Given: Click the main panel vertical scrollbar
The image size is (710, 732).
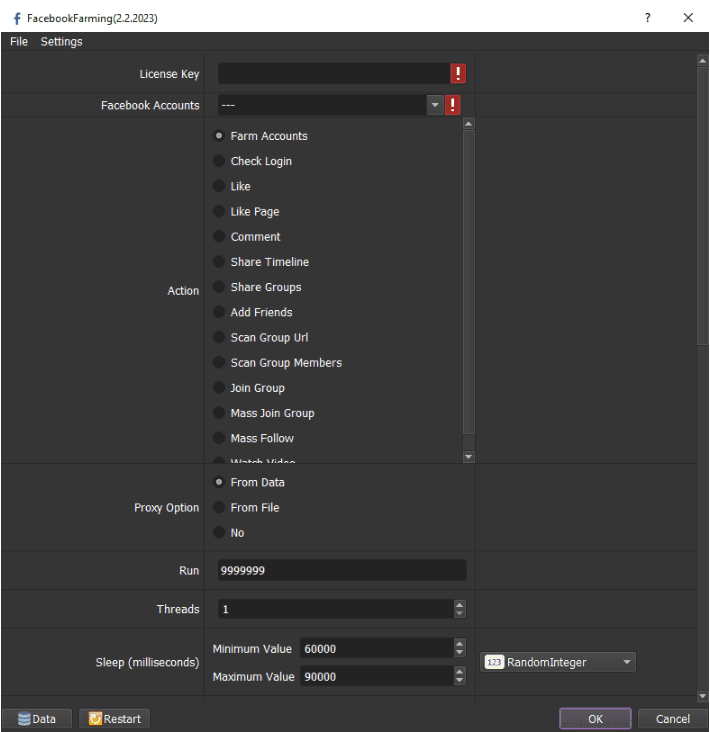Looking at the screenshot, I should click(x=702, y=200).
